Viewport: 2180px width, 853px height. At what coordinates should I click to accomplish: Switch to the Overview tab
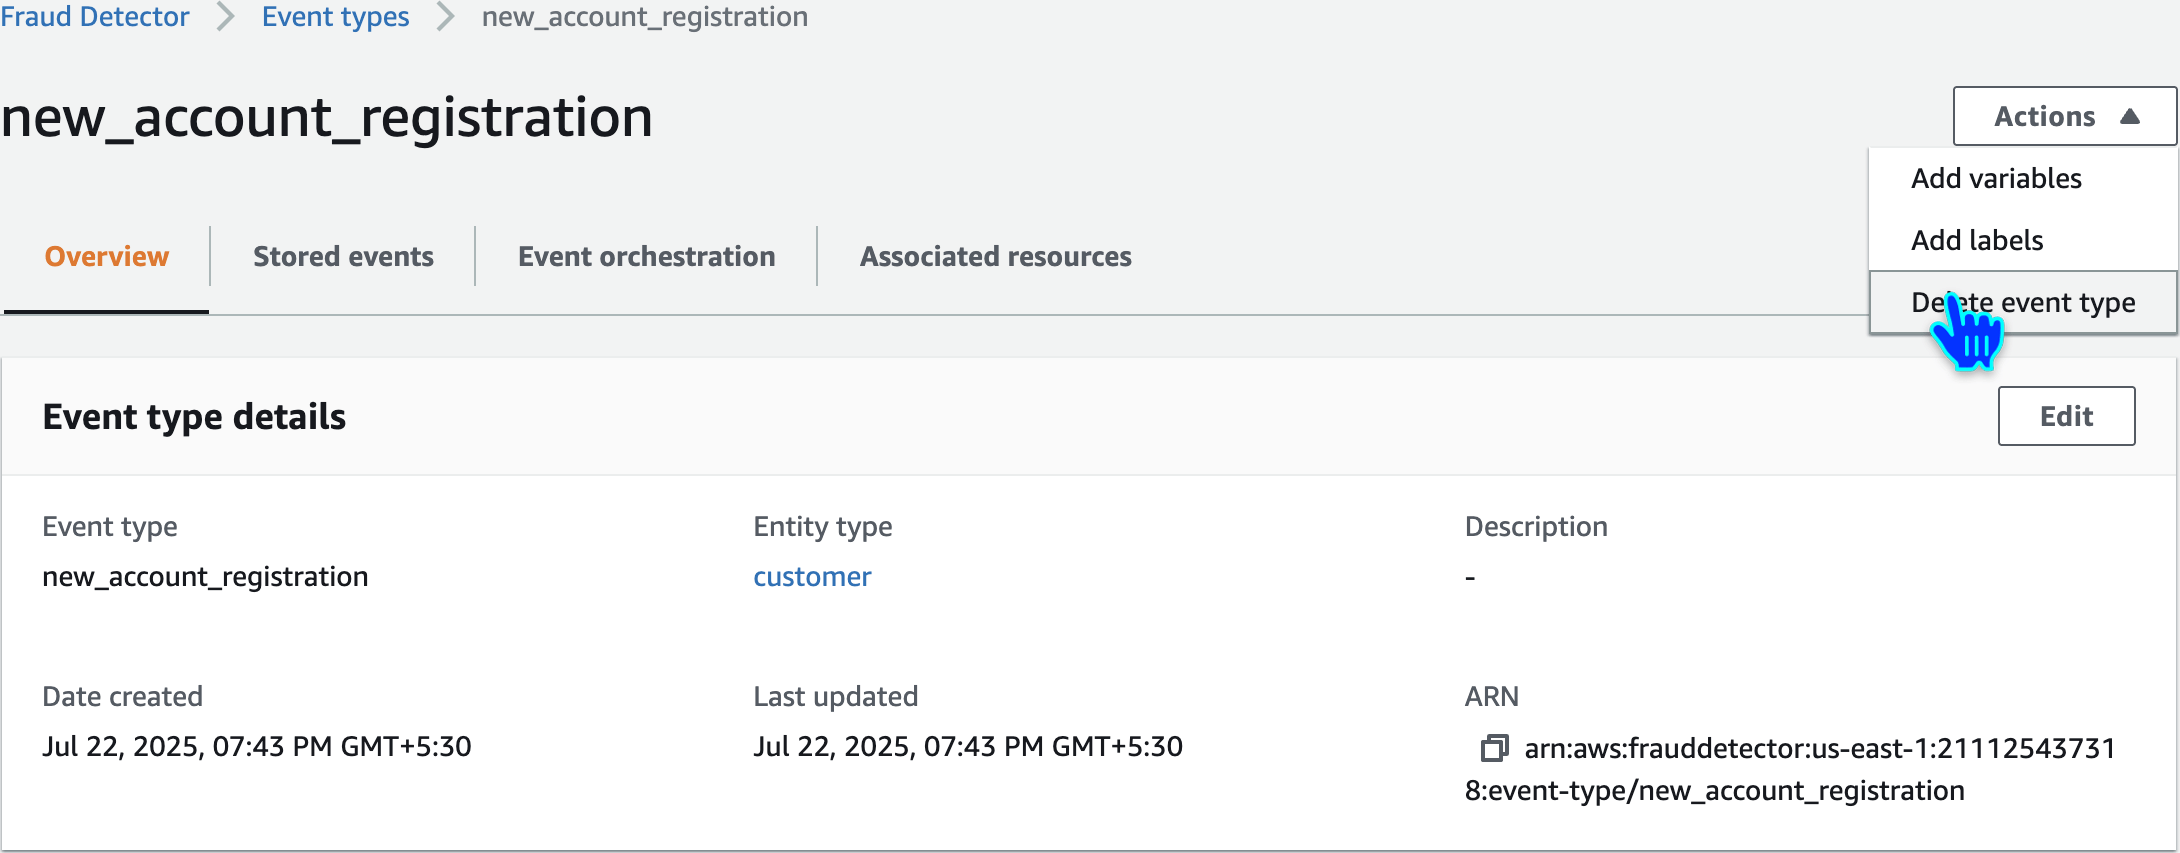(x=107, y=257)
